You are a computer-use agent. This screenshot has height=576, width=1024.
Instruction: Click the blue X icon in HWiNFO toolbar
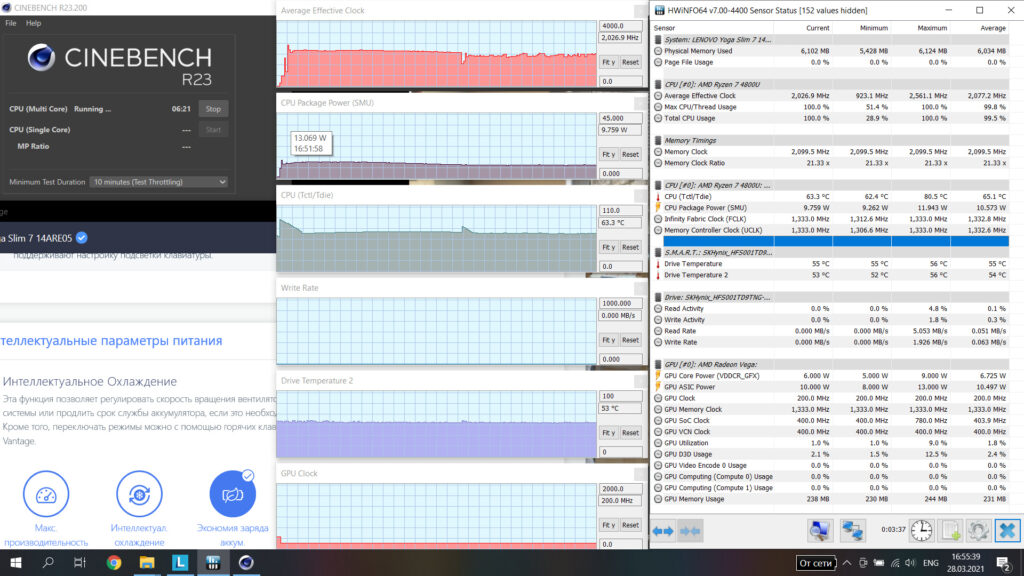pyautogui.click(x=1007, y=530)
